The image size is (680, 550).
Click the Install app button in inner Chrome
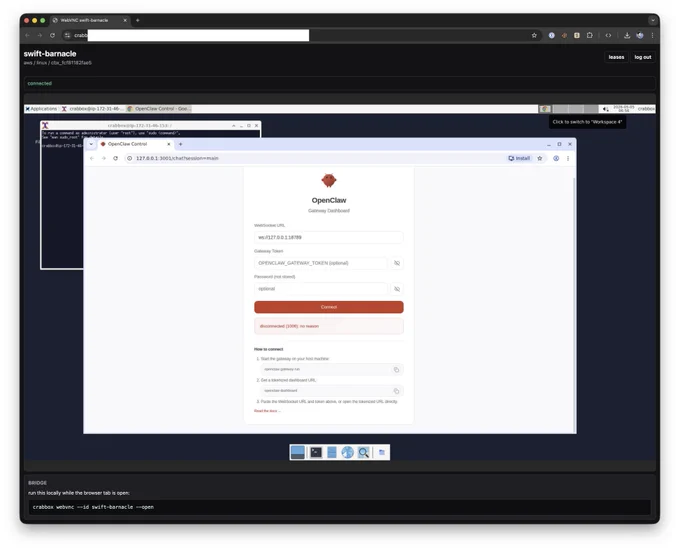[519, 158]
